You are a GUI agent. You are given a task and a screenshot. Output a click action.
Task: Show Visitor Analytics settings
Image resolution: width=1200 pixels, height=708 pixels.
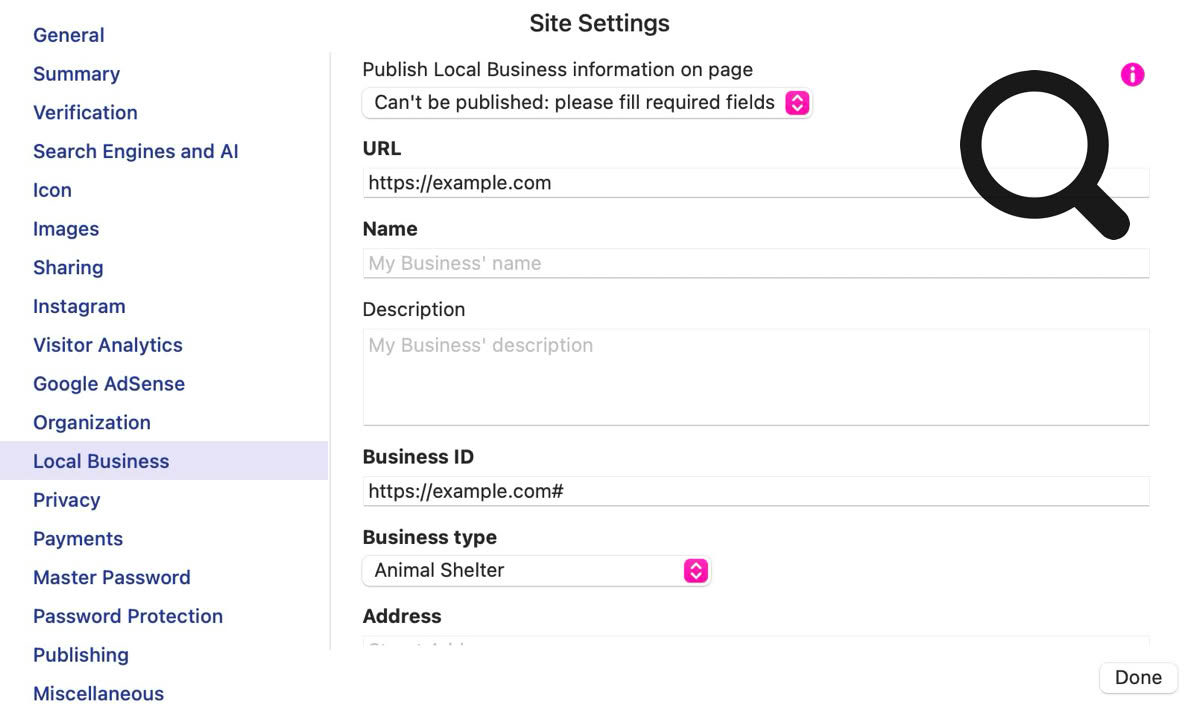point(108,345)
